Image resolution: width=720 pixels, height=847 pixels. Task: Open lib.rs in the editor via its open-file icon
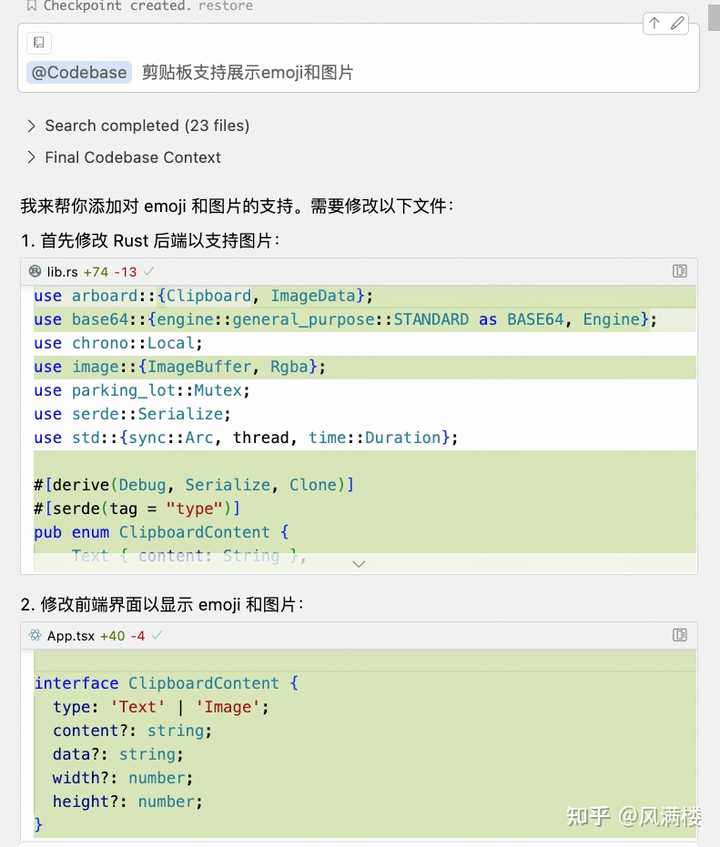pyautogui.click(x=680, y=271)
